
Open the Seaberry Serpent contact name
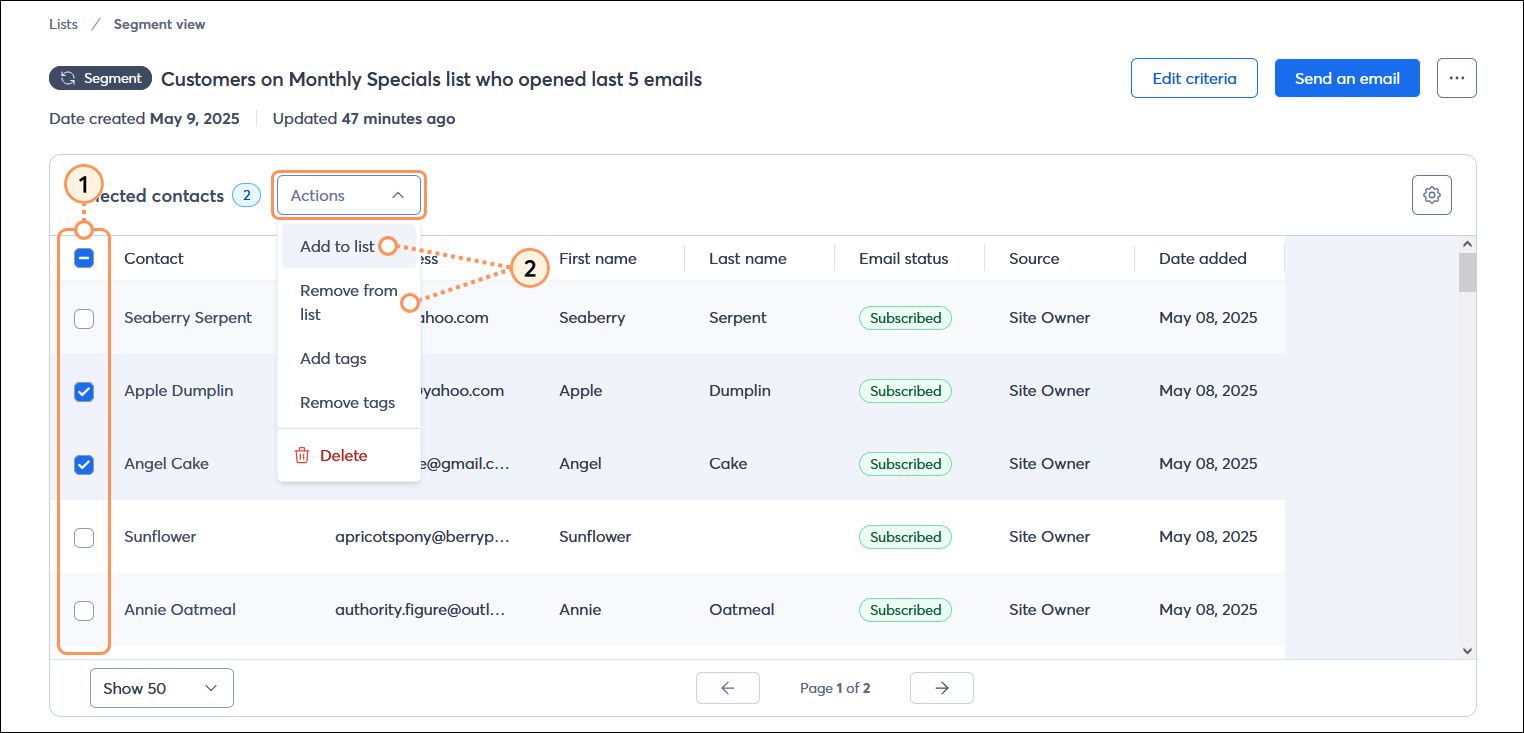pos(188,318)
